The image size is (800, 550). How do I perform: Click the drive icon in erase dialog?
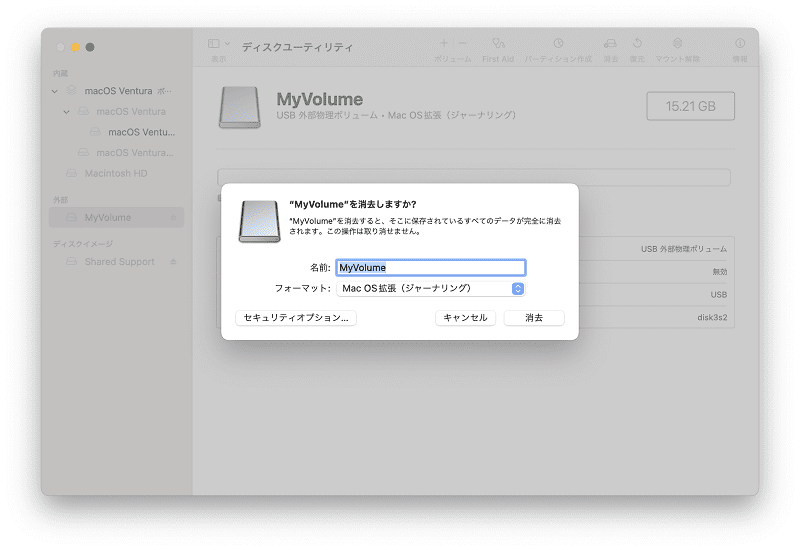[x=259, y=221]
